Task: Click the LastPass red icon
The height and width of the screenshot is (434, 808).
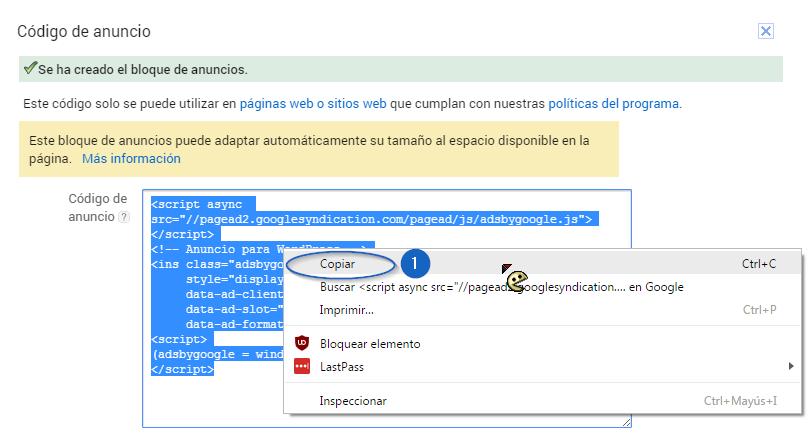Action: coord(302,366)
